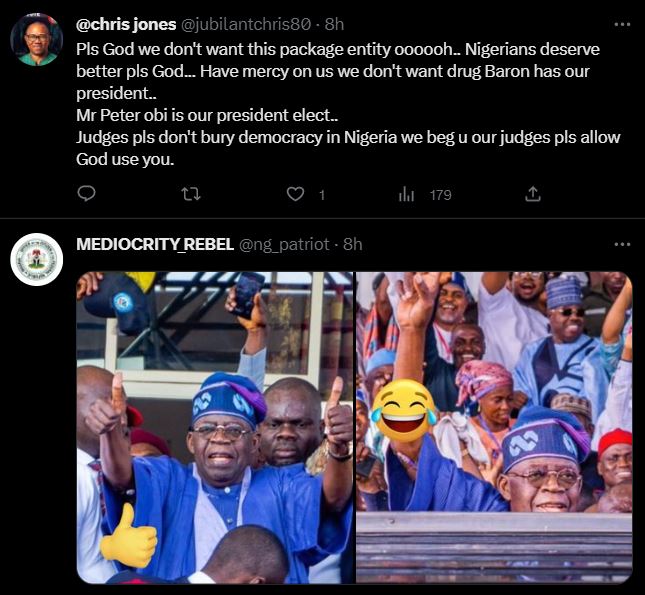Open more options for chris jones tweet
This screenshot has height=595, width=645.
pyautogui.click(x=622, y=22)
